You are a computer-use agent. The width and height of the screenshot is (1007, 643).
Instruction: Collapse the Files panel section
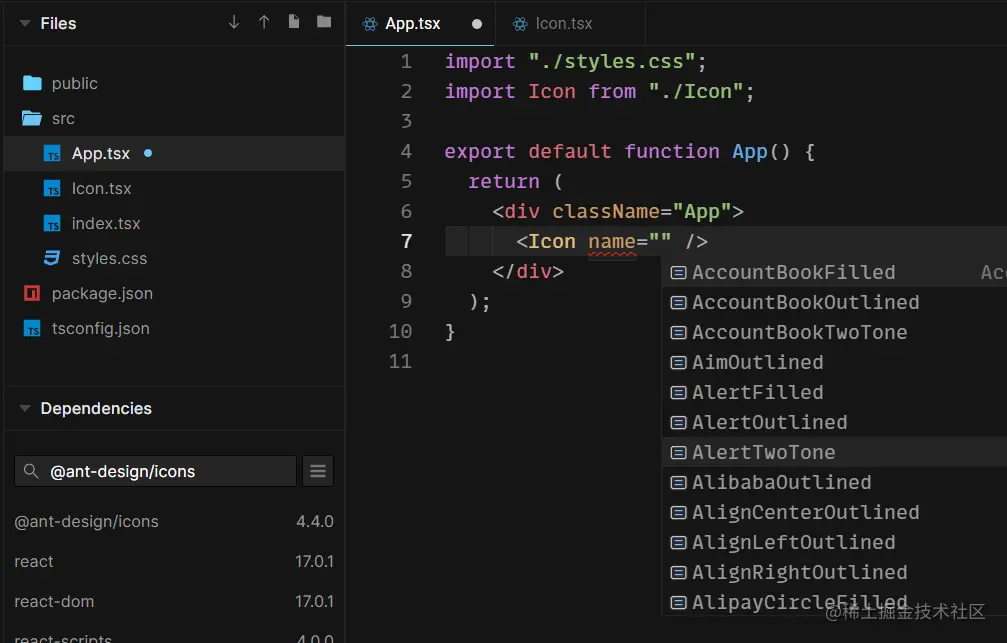[24, 23]
